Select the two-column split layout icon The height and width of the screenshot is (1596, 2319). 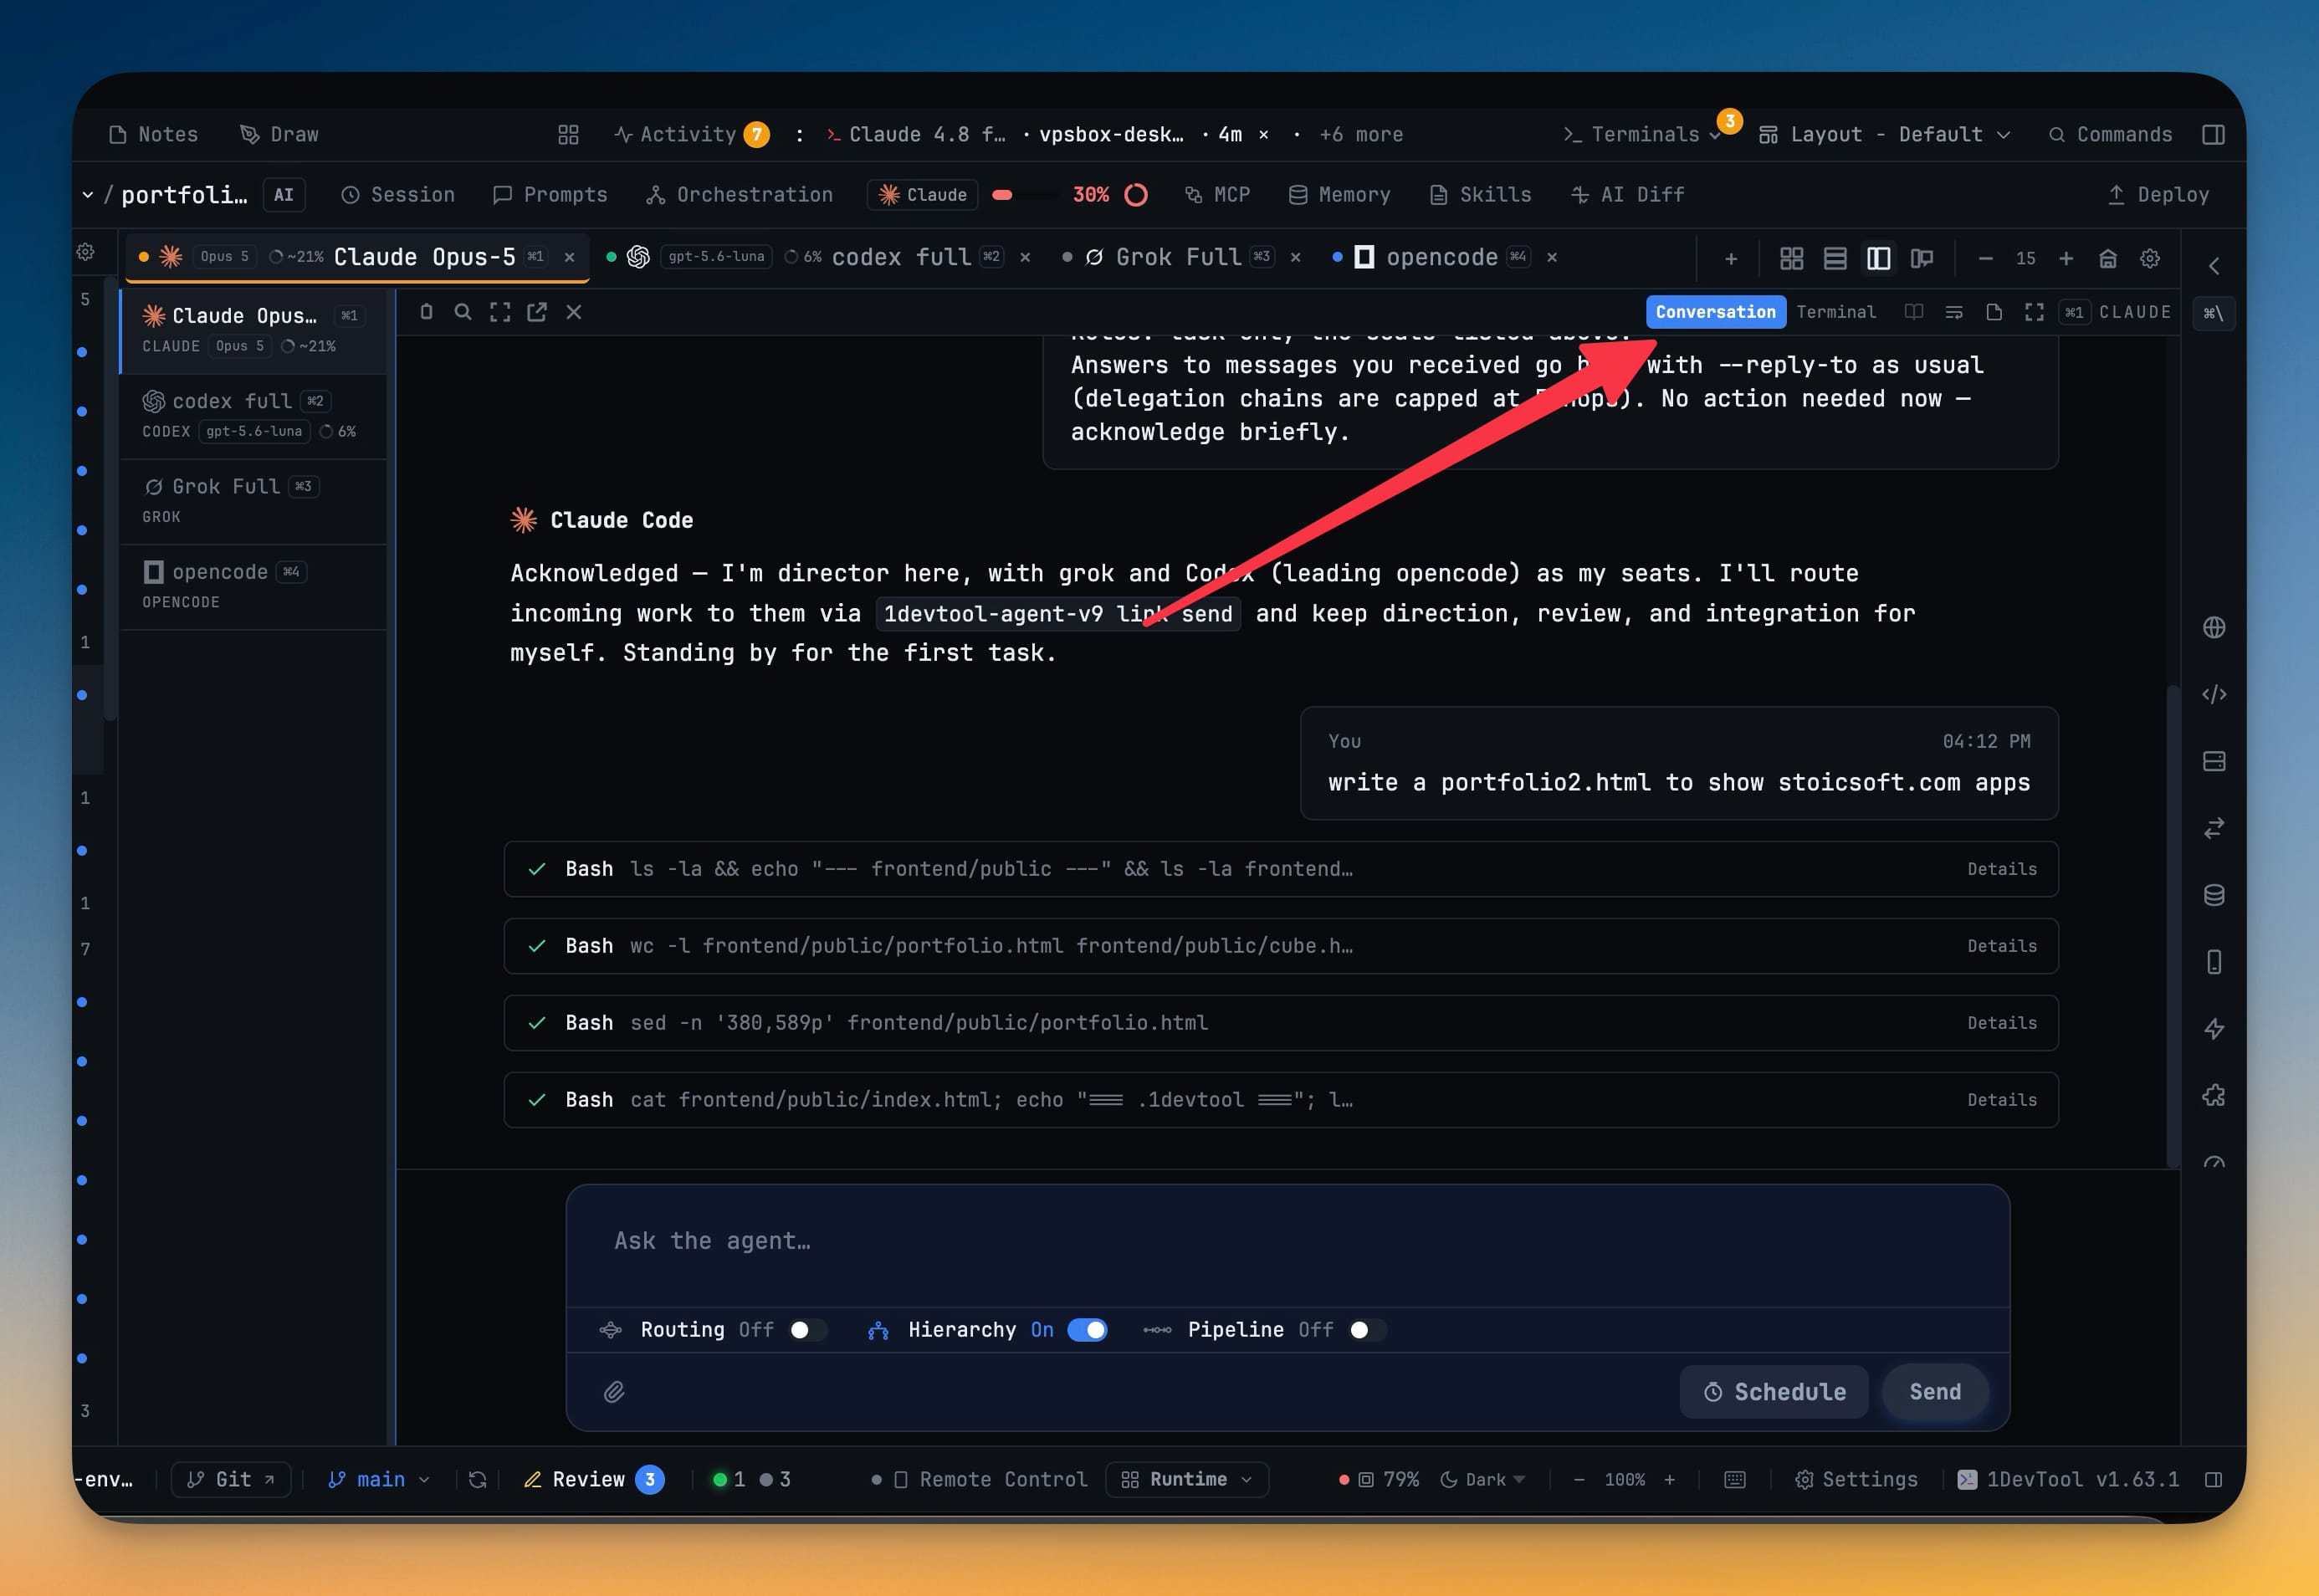coord(1878,259)
